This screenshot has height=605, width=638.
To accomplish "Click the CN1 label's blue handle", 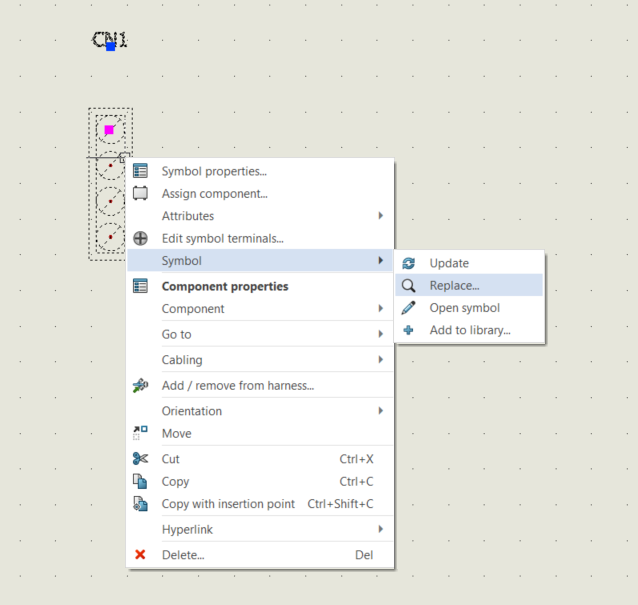I will point(110,46).
